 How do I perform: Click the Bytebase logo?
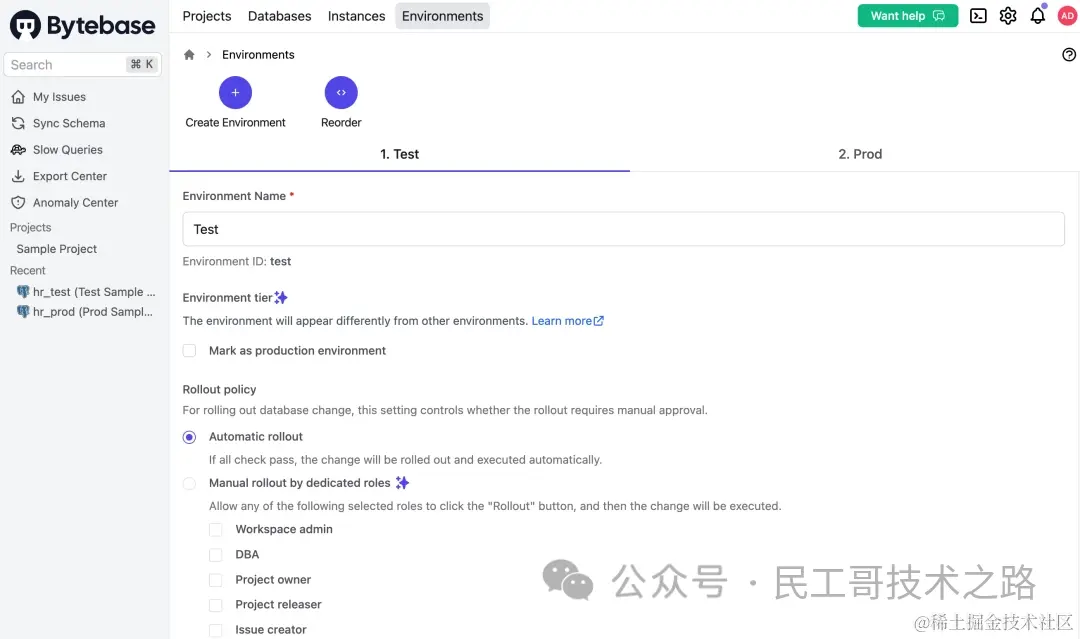tap(82, 25)
